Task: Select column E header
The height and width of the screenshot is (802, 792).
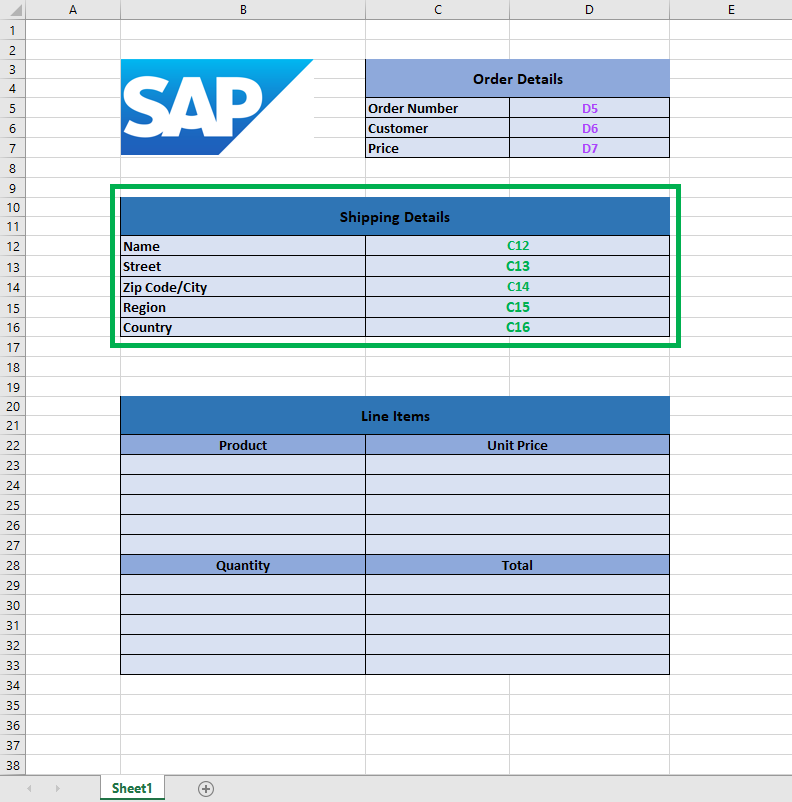Action: pos(731,10)
